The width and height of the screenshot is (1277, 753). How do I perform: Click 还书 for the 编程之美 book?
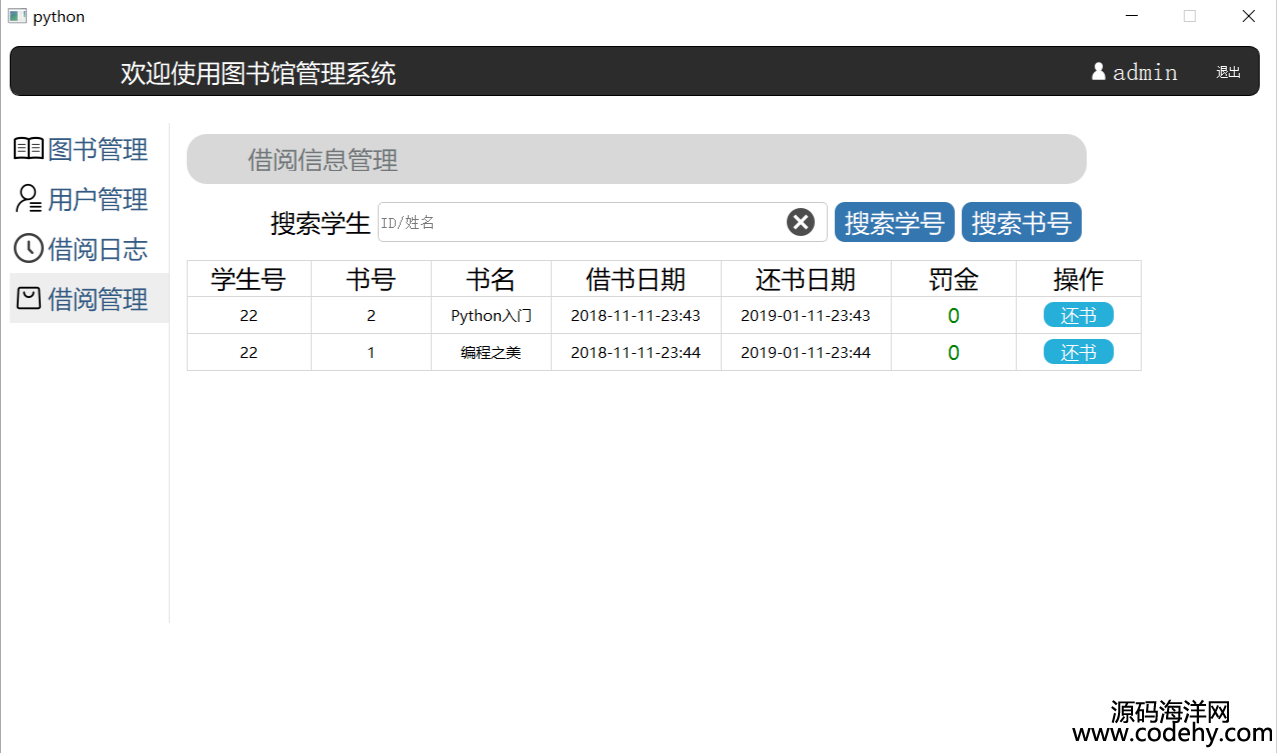[x=1078, y=352]
